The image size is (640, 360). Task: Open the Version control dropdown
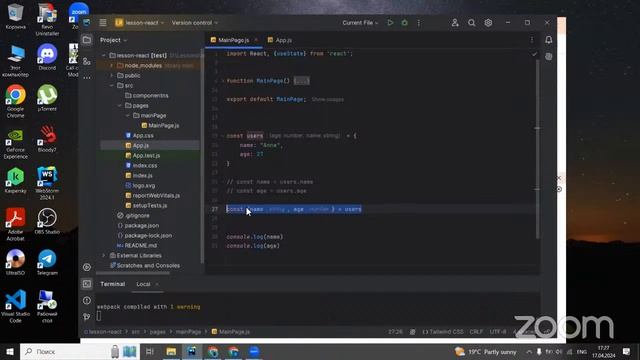(x=195, y=23)
